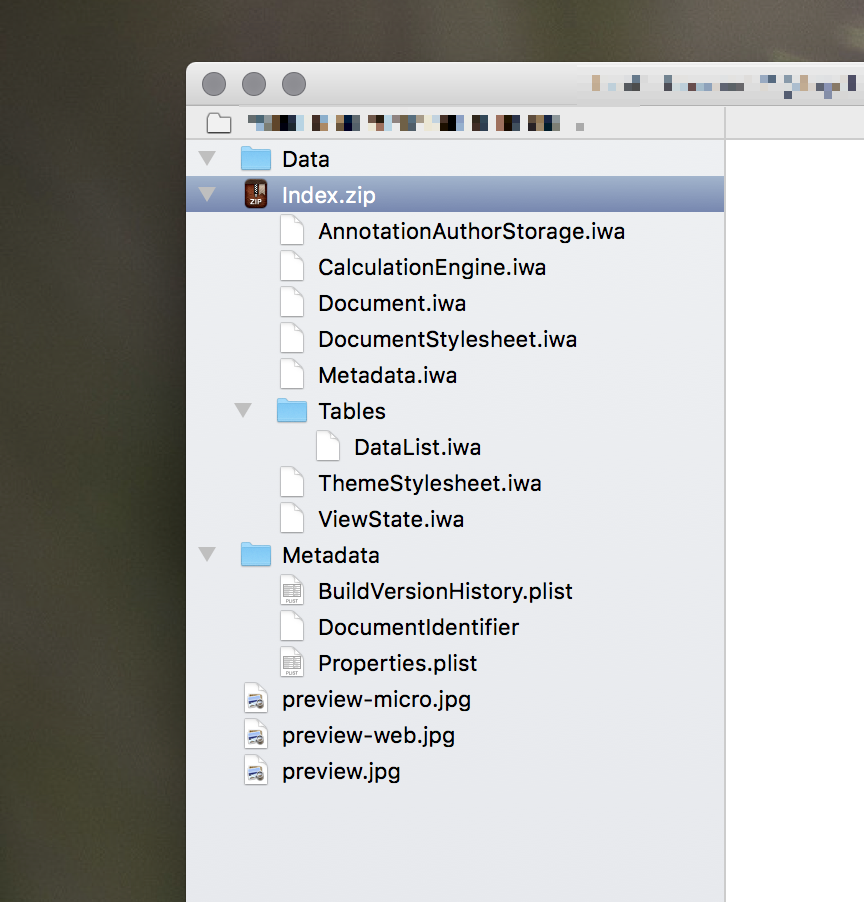Select ThemeStylesheet.iwa file name
Screen dimensions: 864x902
coord(430,483)
